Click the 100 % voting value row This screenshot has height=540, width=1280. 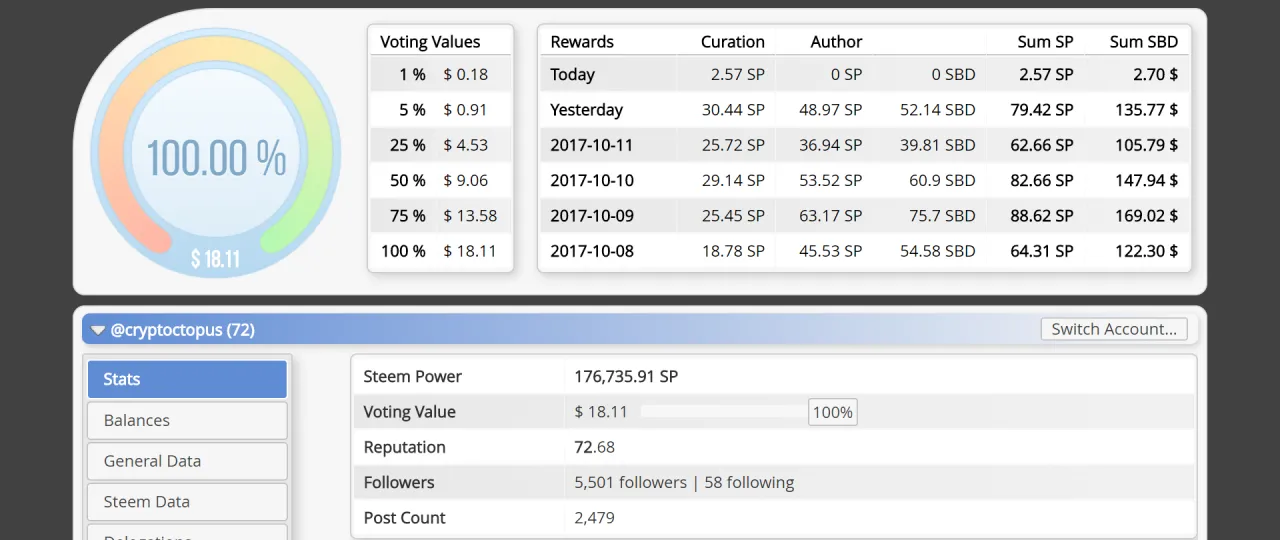(440, 251)
